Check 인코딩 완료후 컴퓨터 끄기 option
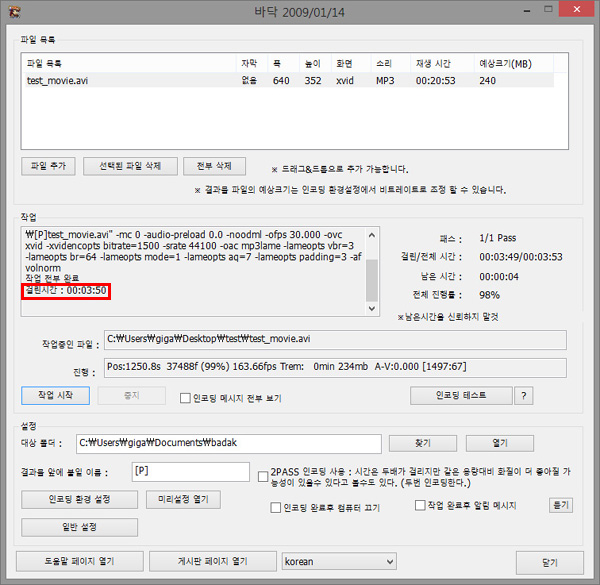Image resolution: width=600 pixels, height=585 pixels. [x=276, y=507]
